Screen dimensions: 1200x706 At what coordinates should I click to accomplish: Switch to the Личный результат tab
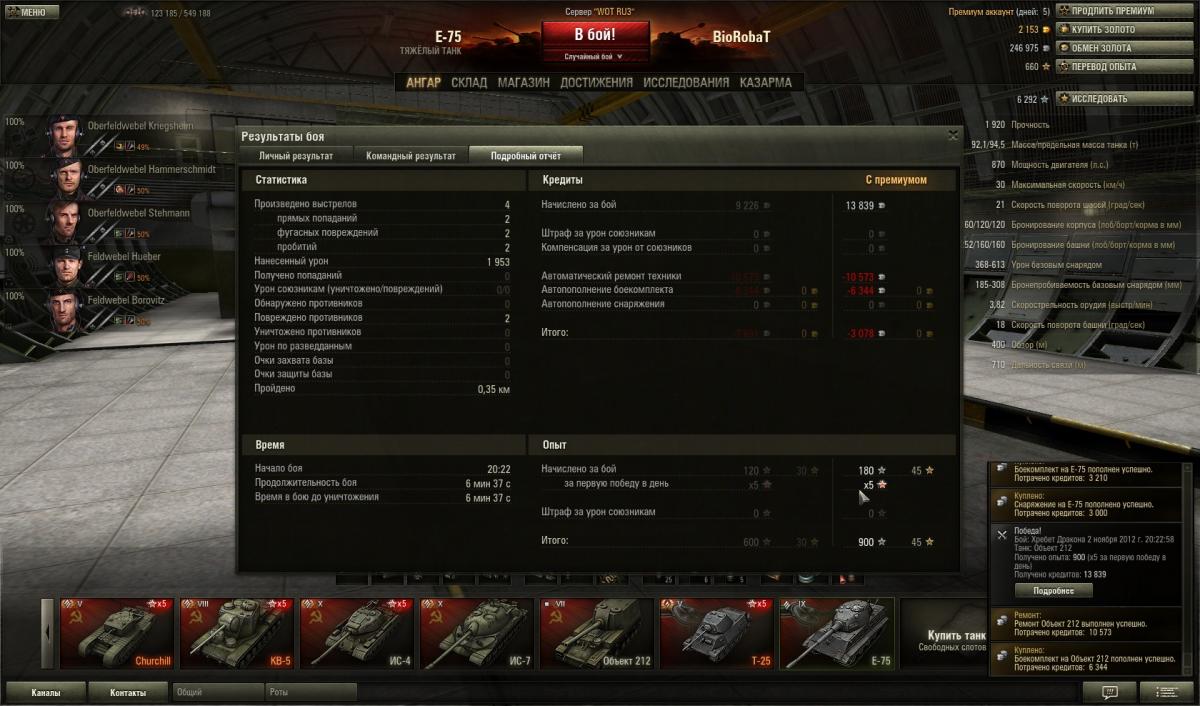(x=295, y=156)
